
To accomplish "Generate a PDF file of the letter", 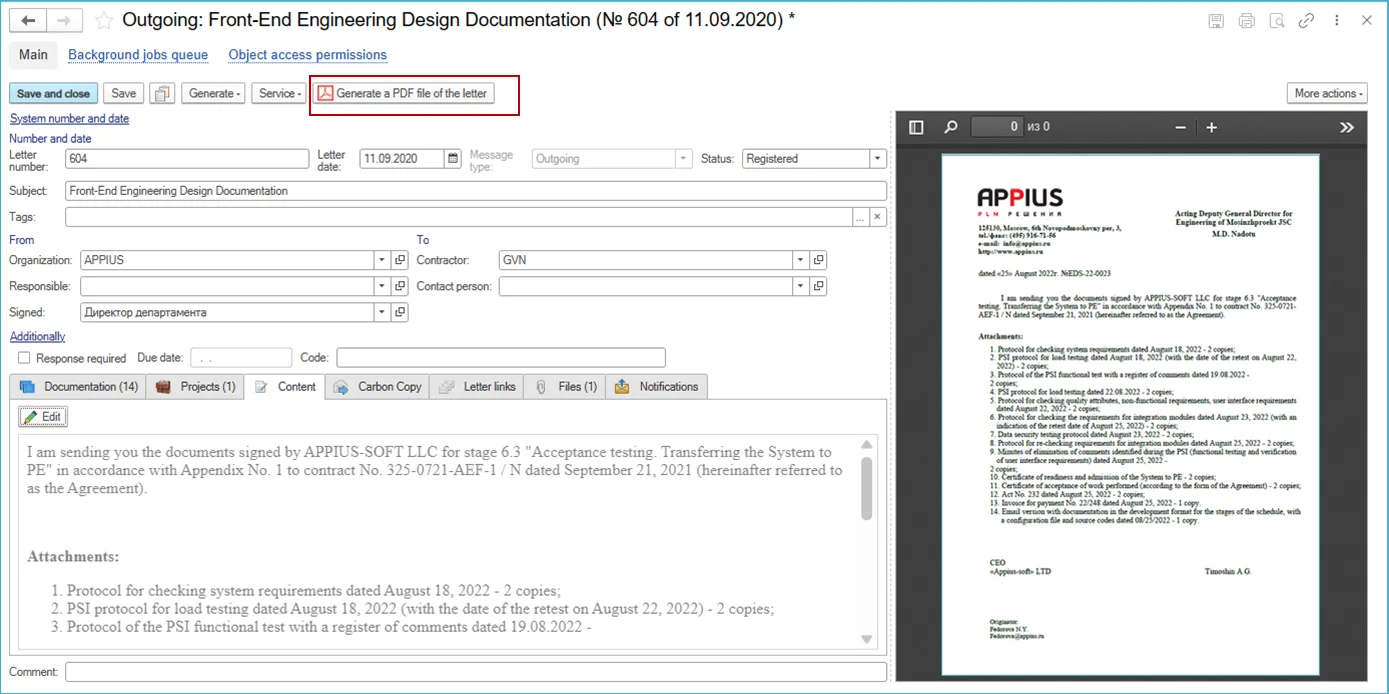I will point(403,93).
